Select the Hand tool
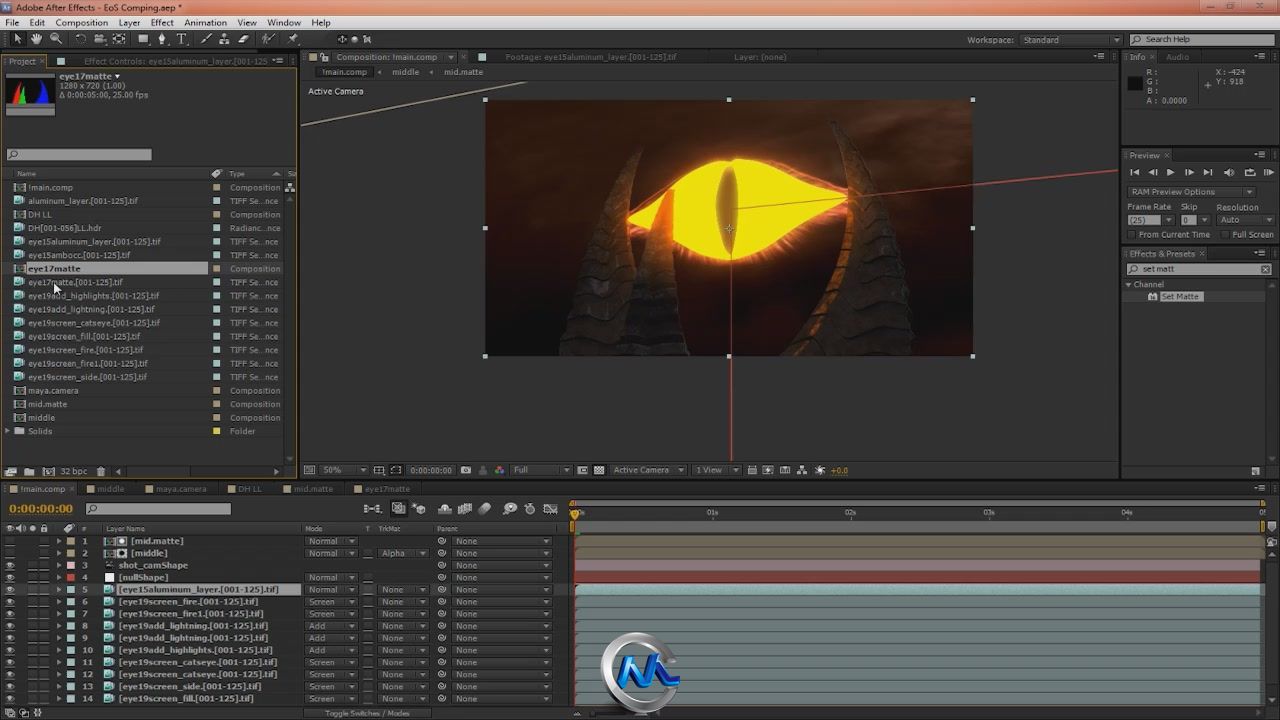The height and width of the screenshot is (720, 1280). 36,39
